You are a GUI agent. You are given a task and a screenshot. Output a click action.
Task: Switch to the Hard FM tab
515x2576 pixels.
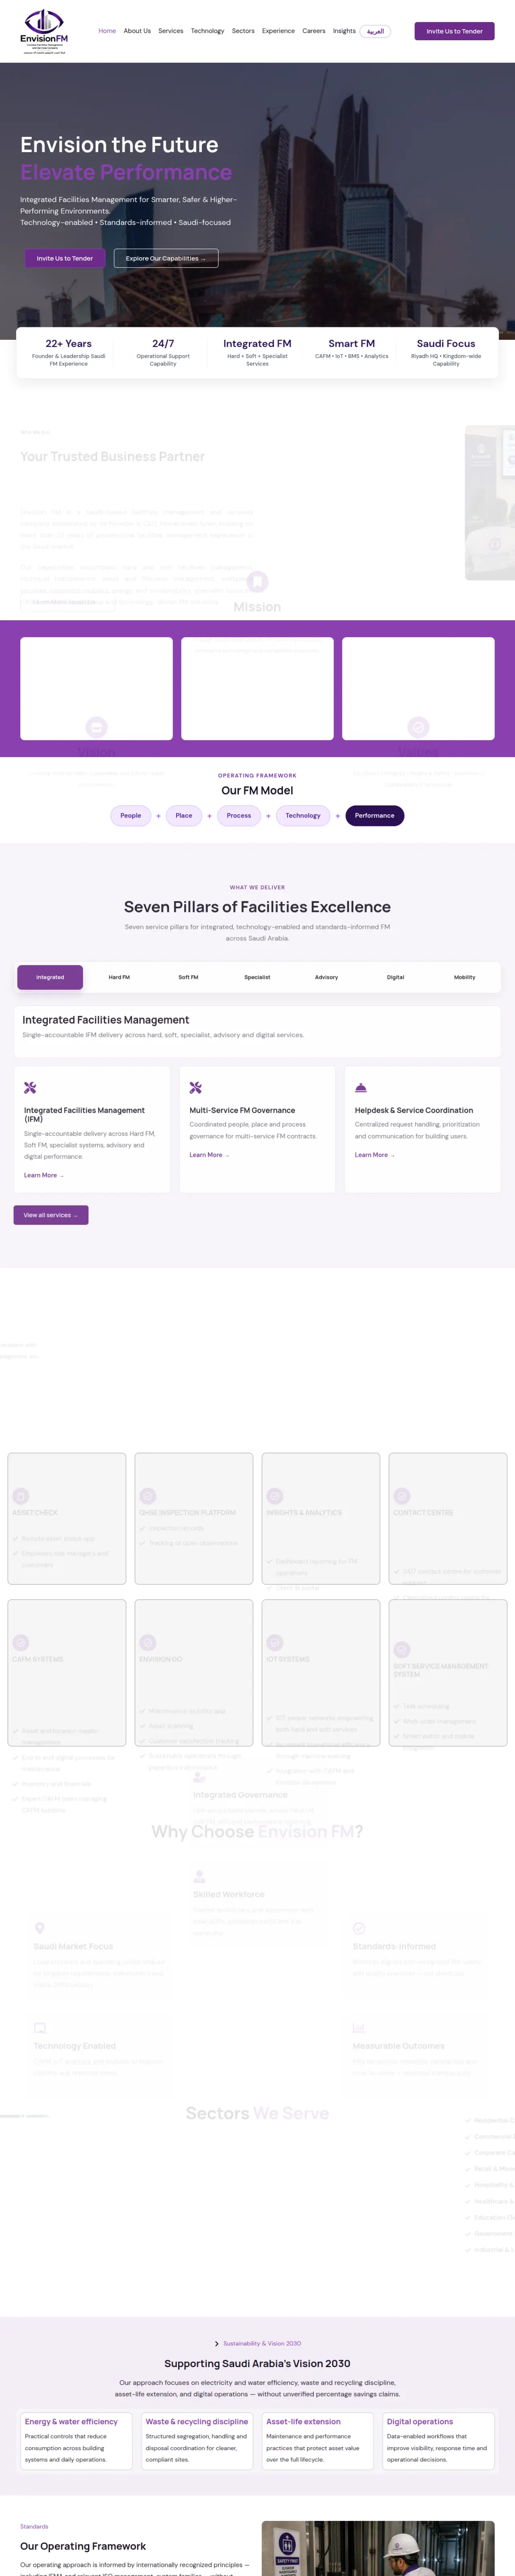[119, 977]
